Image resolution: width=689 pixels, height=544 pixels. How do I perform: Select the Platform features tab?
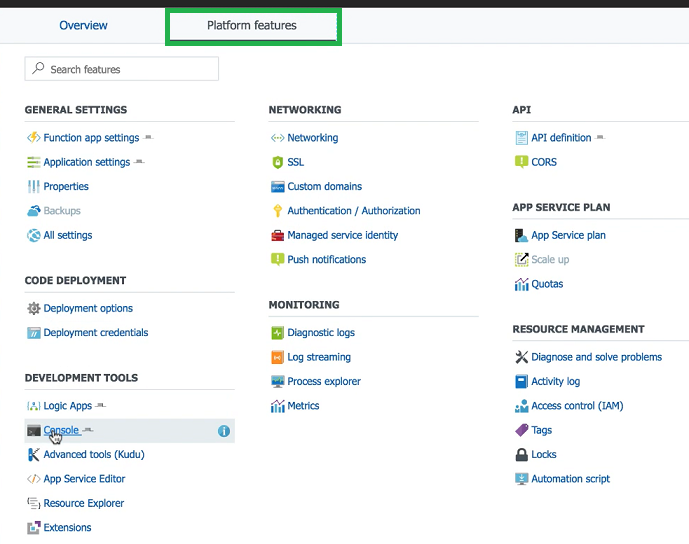tap(252, 25)
